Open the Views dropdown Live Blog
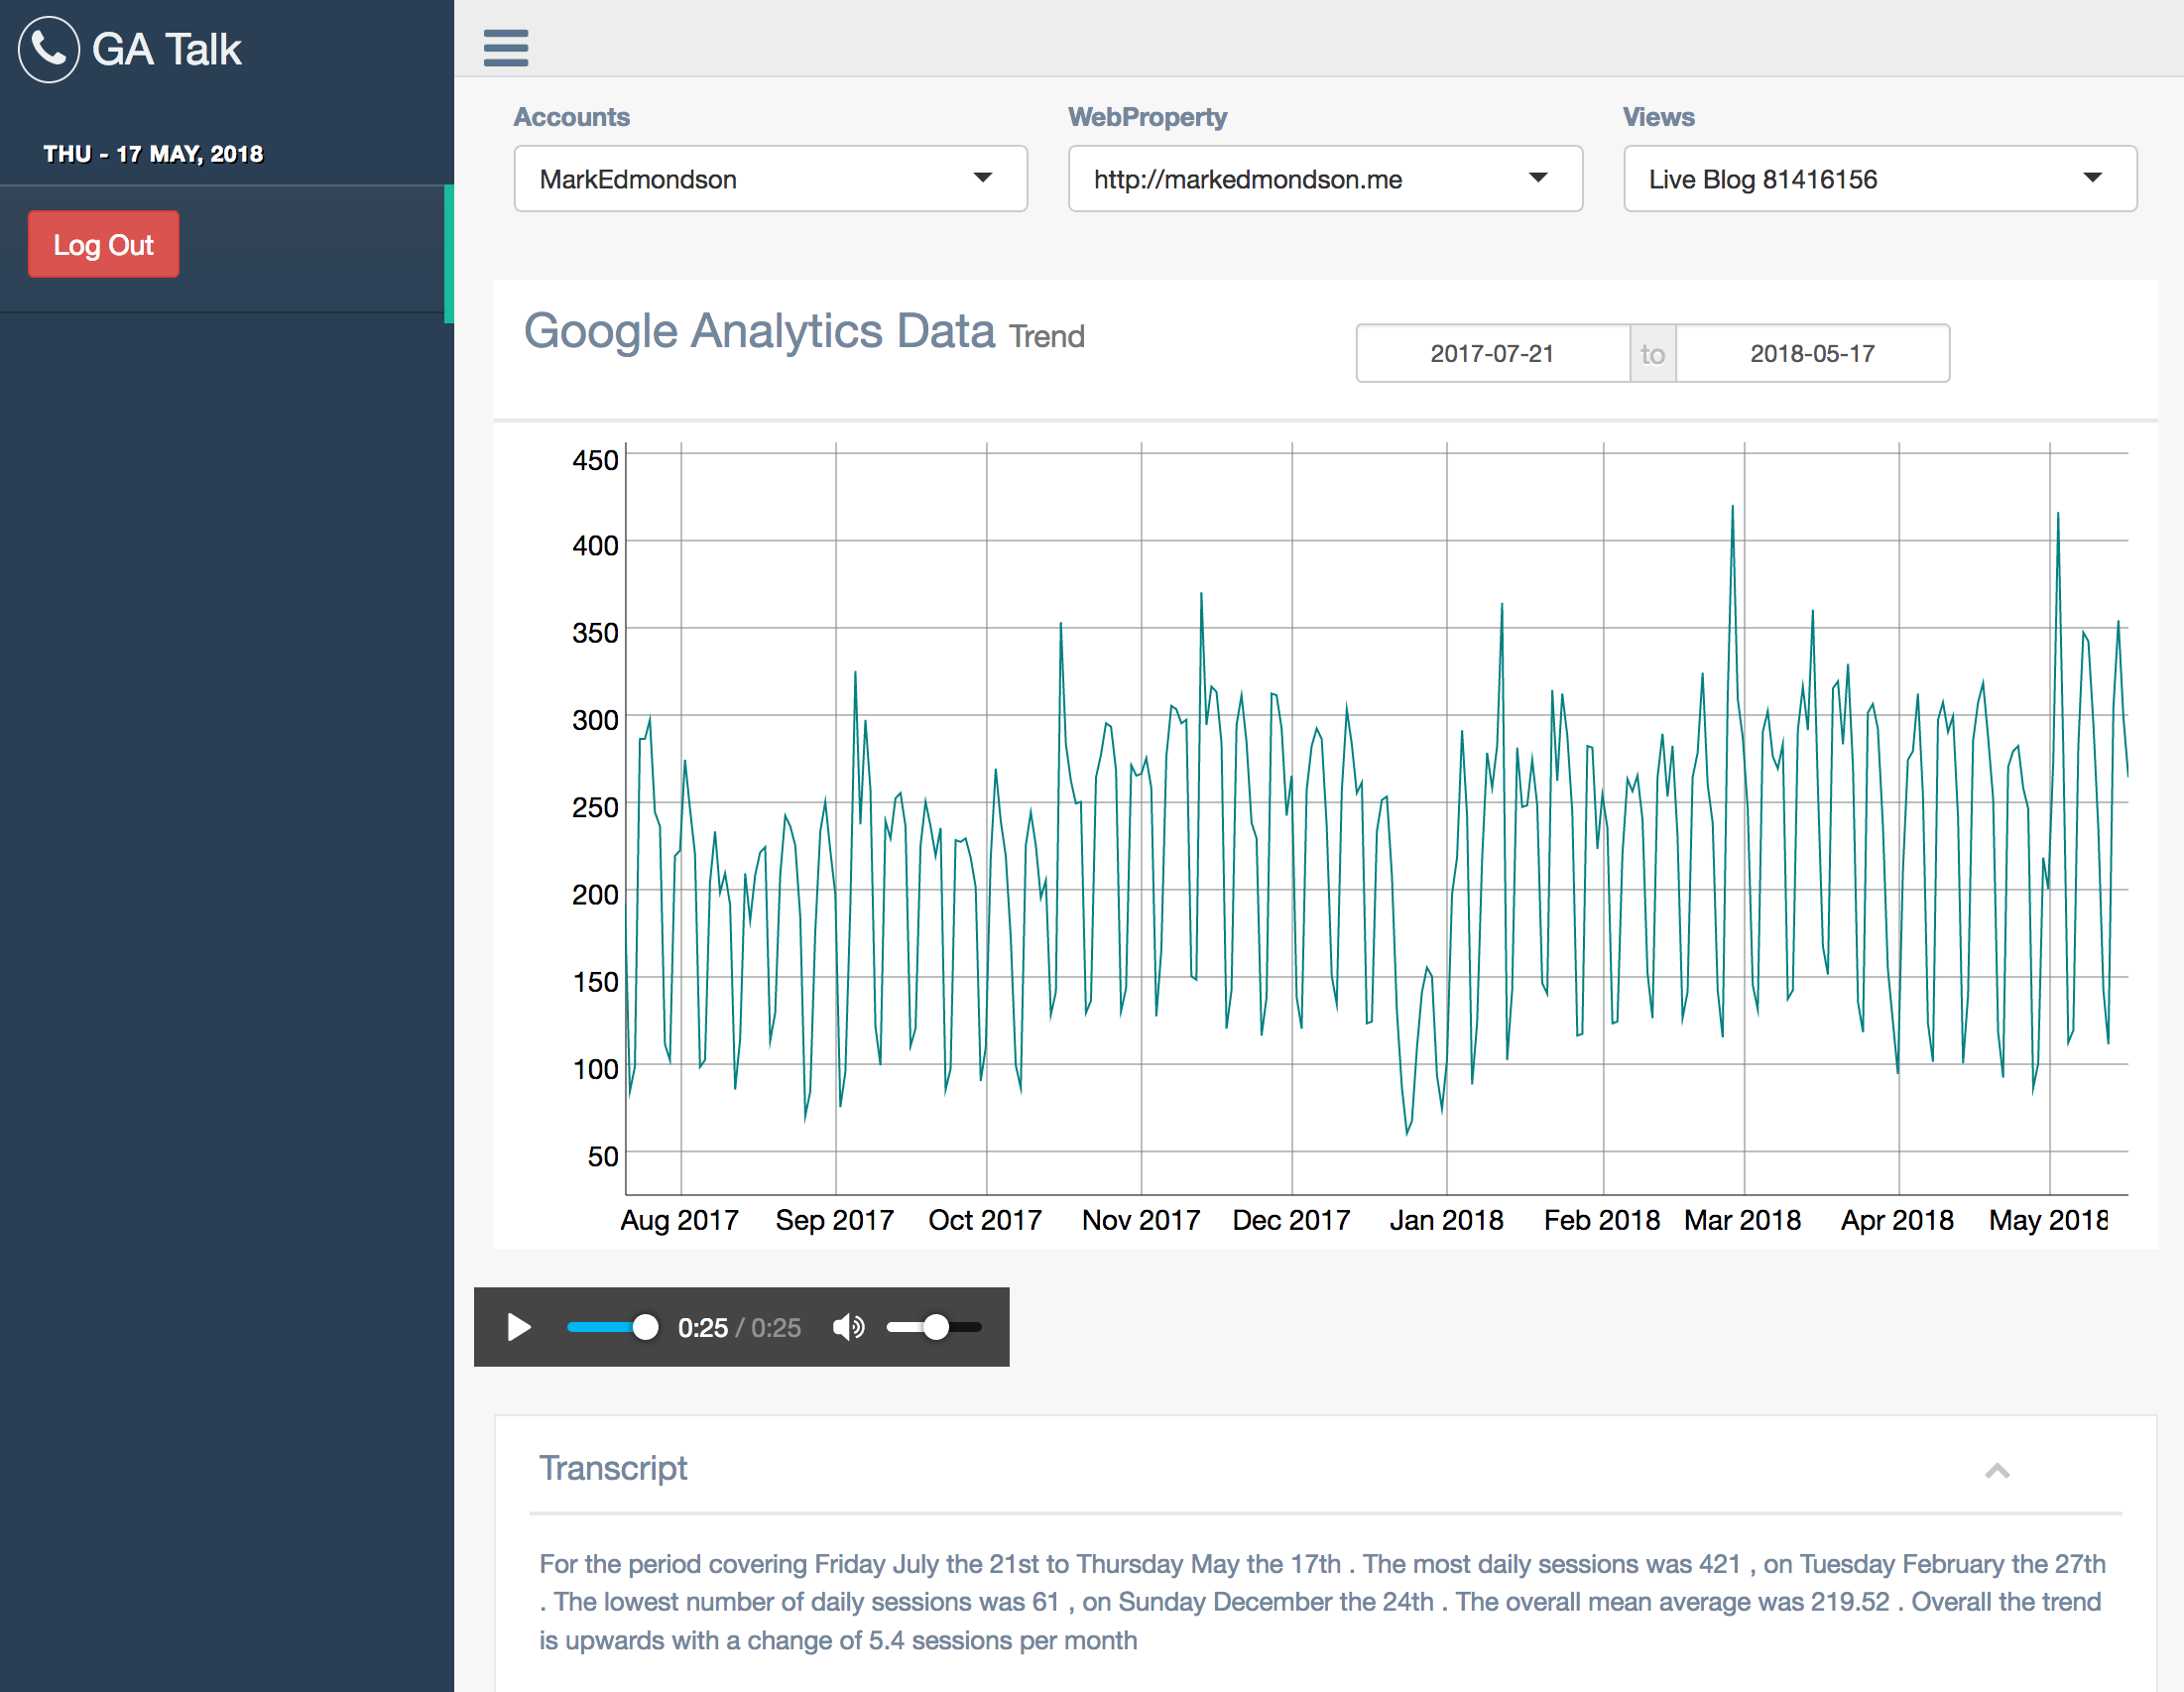Screen dimensions: 2184x1692 [x=1879, y=179]
